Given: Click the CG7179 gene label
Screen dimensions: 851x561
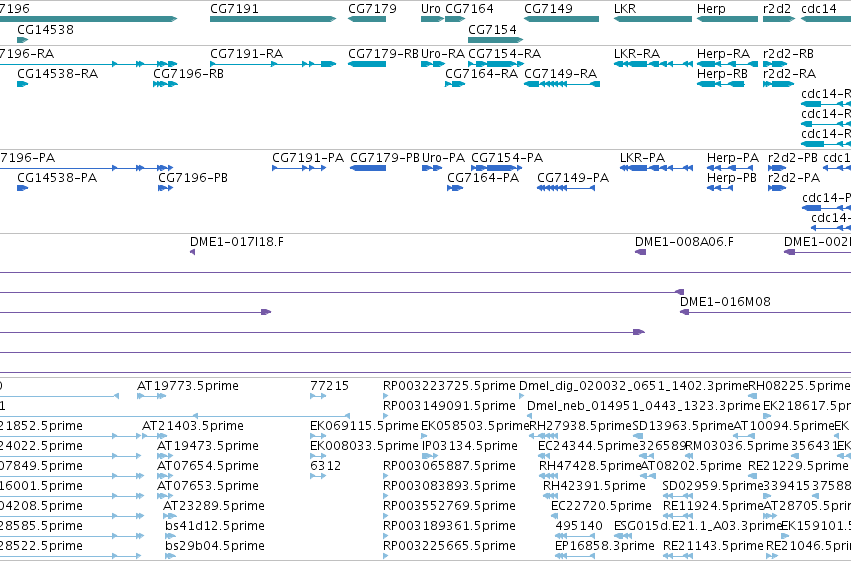Looking at the screenshot, I should 372,9.
